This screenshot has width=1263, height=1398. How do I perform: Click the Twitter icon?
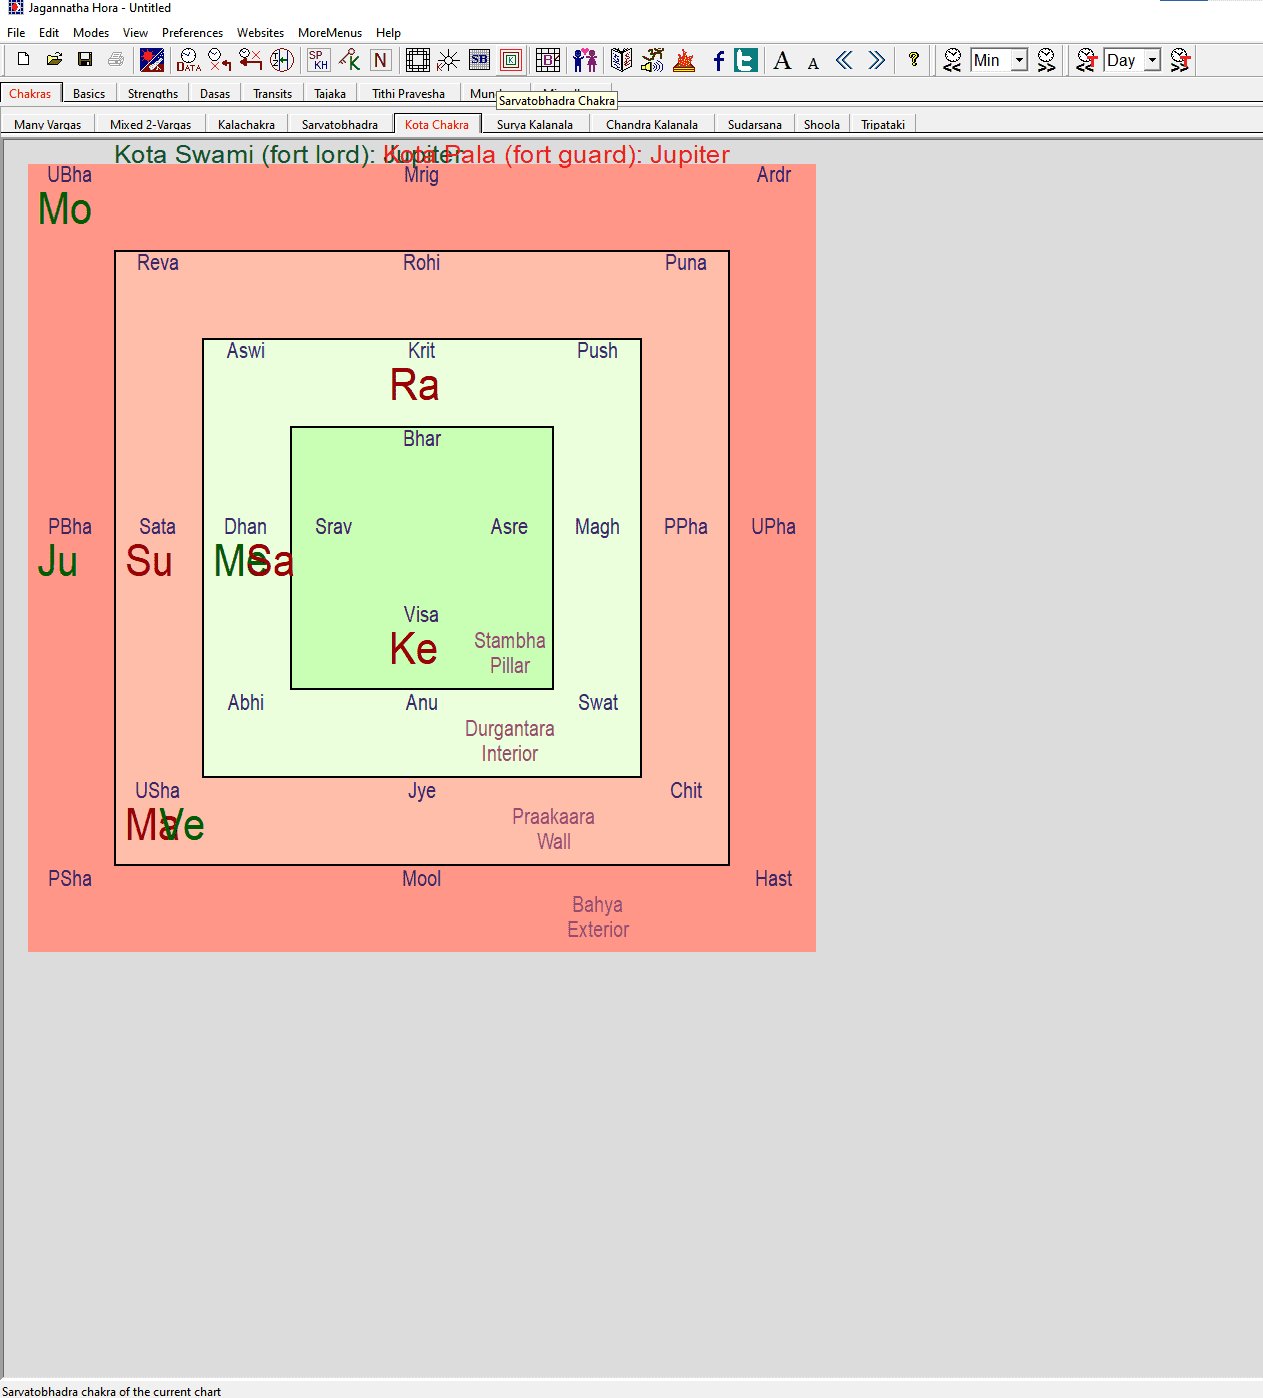coord(746,60)
